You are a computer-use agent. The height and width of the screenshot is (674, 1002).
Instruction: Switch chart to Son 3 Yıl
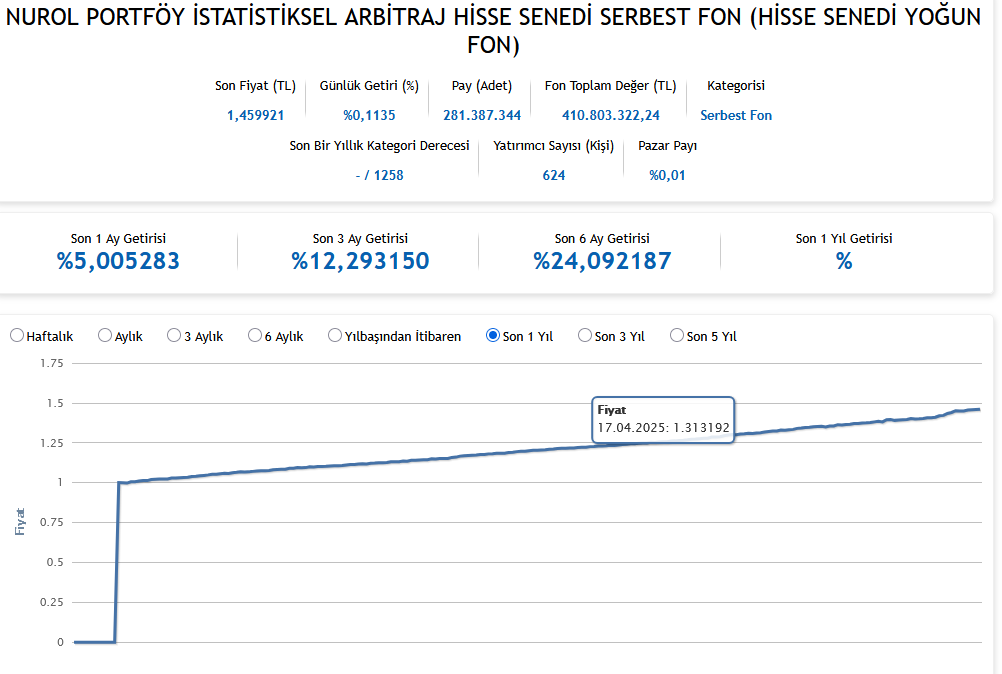(585, 336)
